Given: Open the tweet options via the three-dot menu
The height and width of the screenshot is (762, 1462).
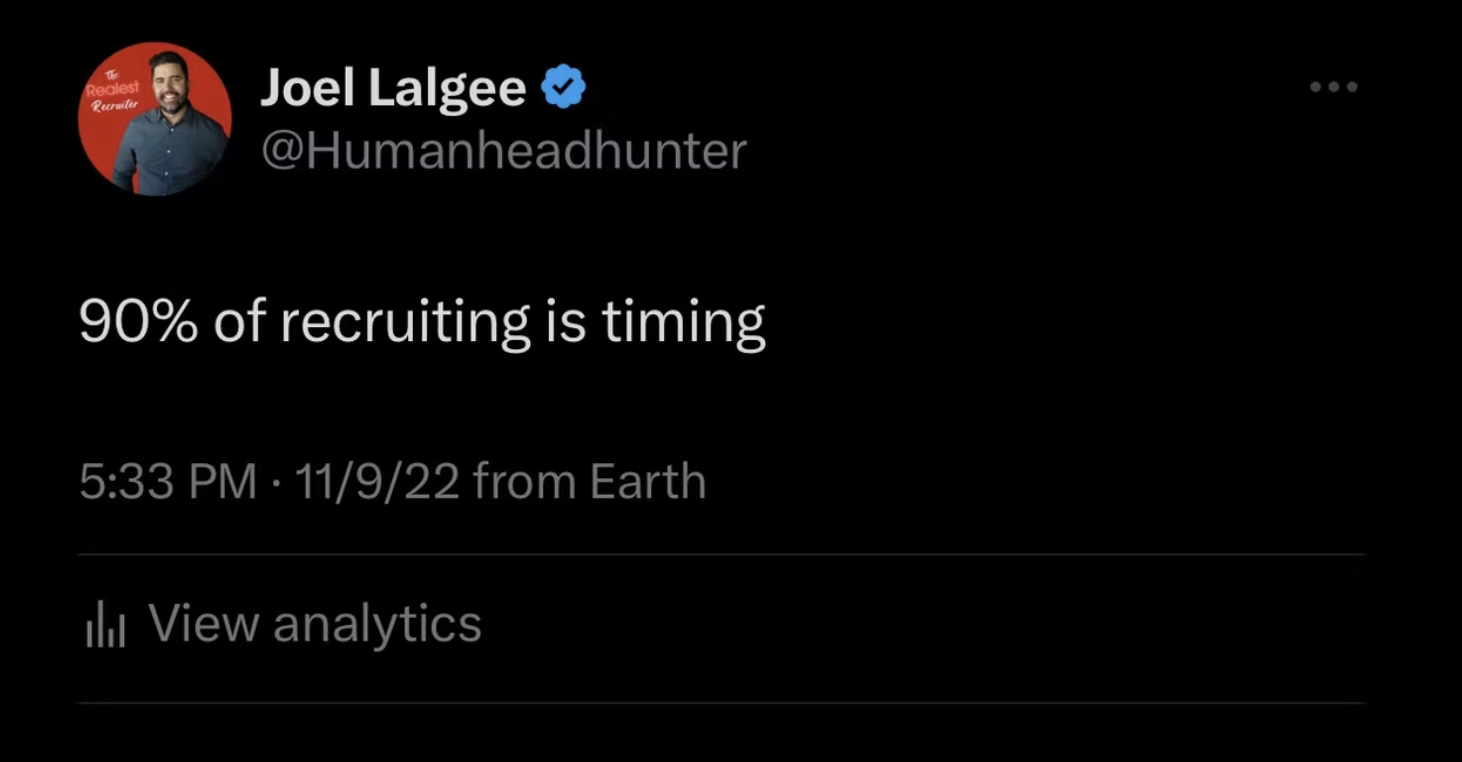Looking at the screenshot, I should coord(1332,87).
